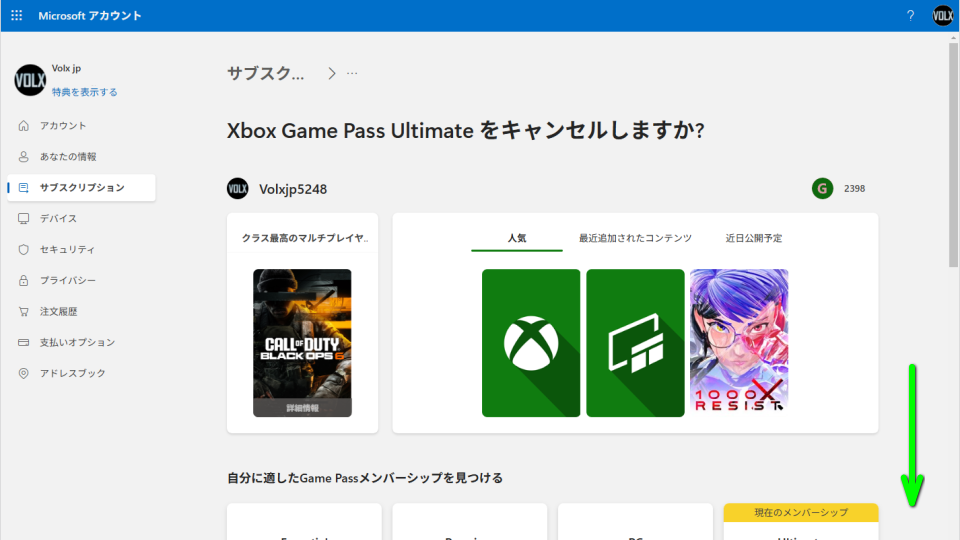Switch to 最近追加されたコンテンツ tab

tap(635, 239)
